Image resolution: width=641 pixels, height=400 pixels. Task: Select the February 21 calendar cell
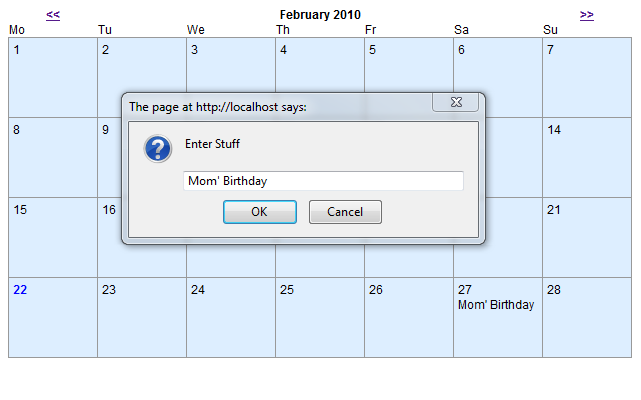[587, 237]
